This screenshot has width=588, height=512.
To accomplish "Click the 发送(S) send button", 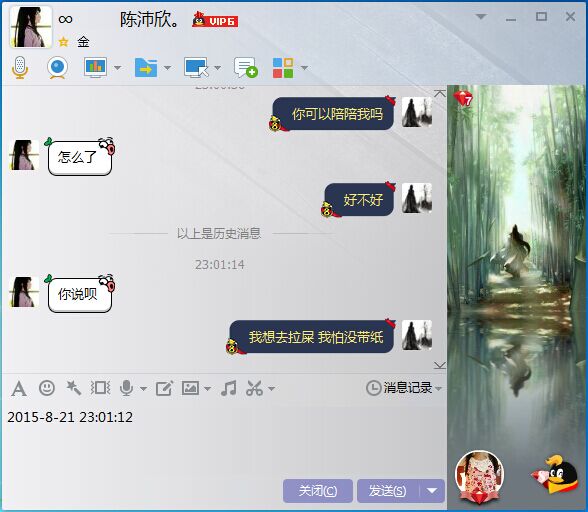I will tap(387, 491).
